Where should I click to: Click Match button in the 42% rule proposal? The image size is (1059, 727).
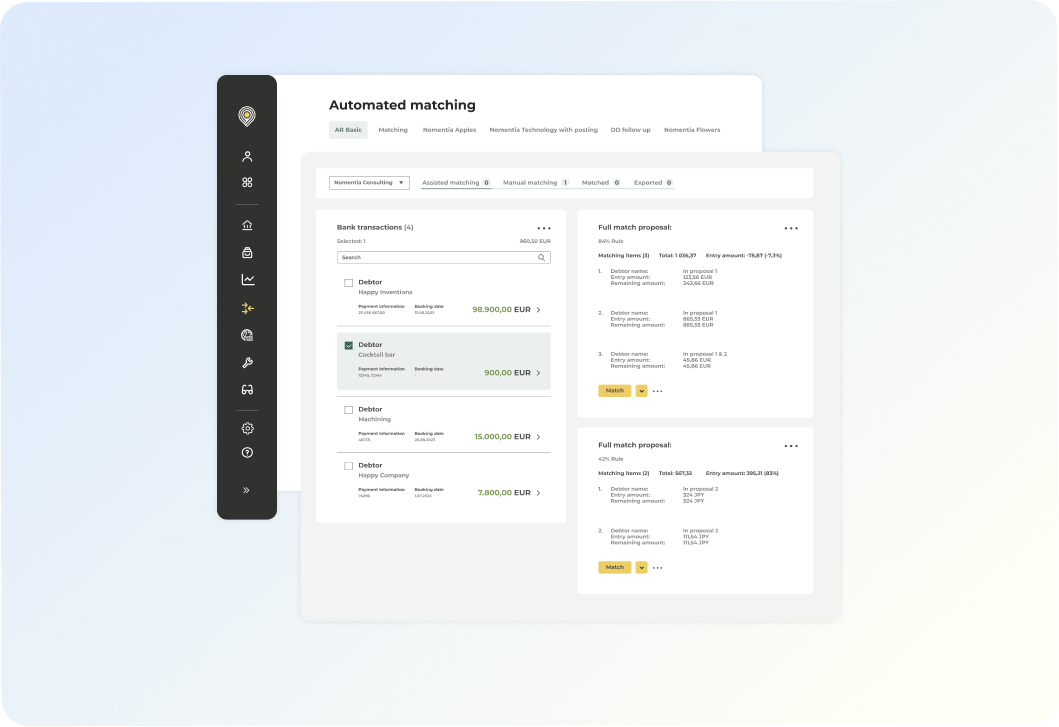[615, 568]
